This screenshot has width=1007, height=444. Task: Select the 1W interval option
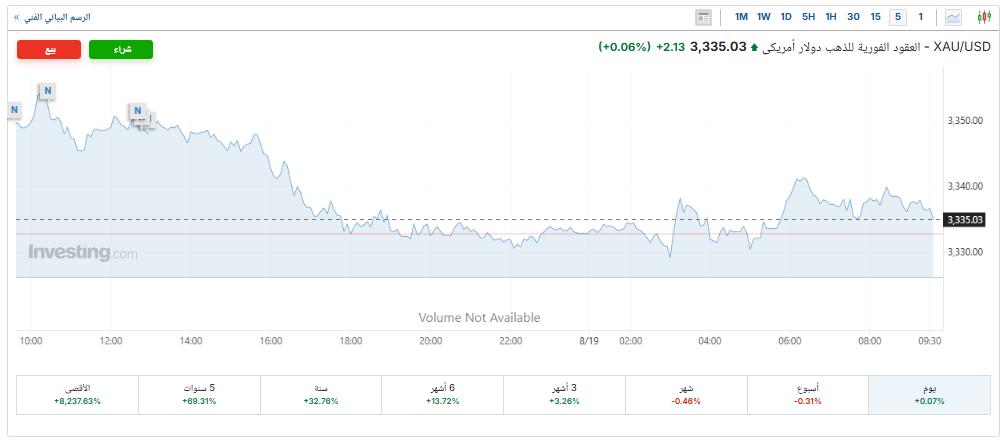pos(764,17)
